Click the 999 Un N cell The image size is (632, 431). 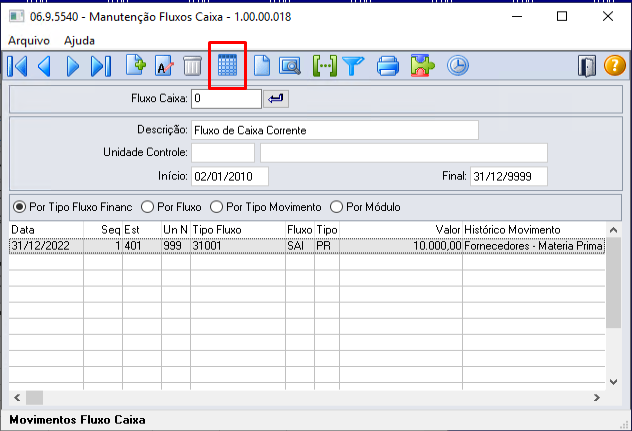176,246
